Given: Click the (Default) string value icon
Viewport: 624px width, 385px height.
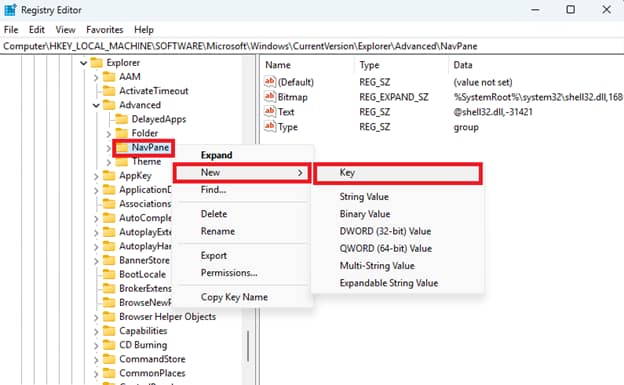Looking at the screenshot, I should click(x=270, y=82).
